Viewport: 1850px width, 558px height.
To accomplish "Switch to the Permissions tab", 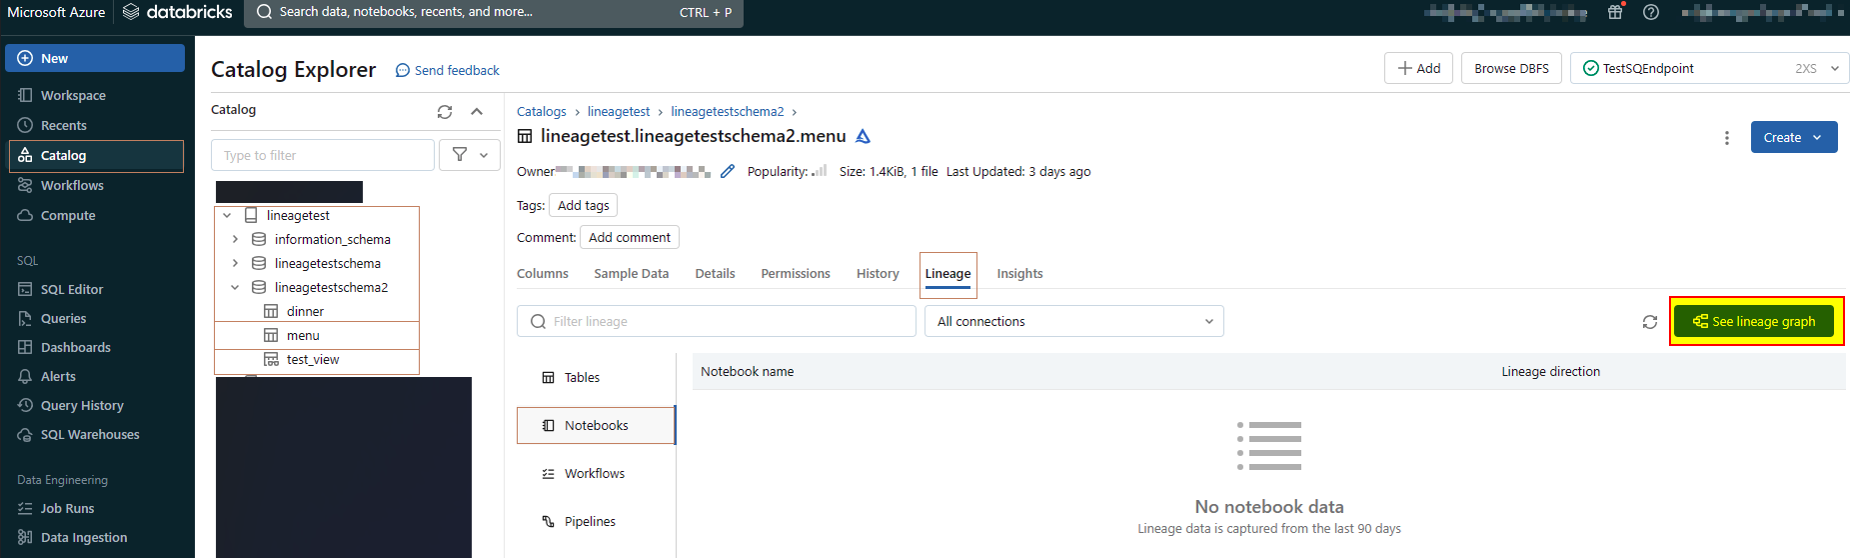I will point(795,273).
